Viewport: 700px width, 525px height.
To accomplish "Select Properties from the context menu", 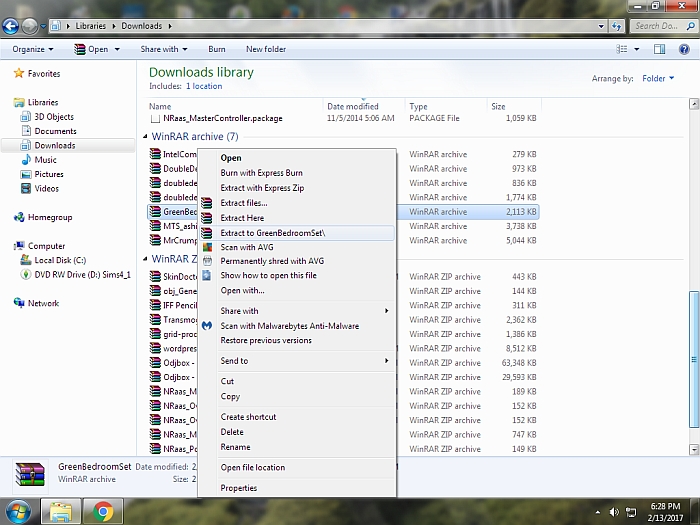I will click(x=238, y=488).
